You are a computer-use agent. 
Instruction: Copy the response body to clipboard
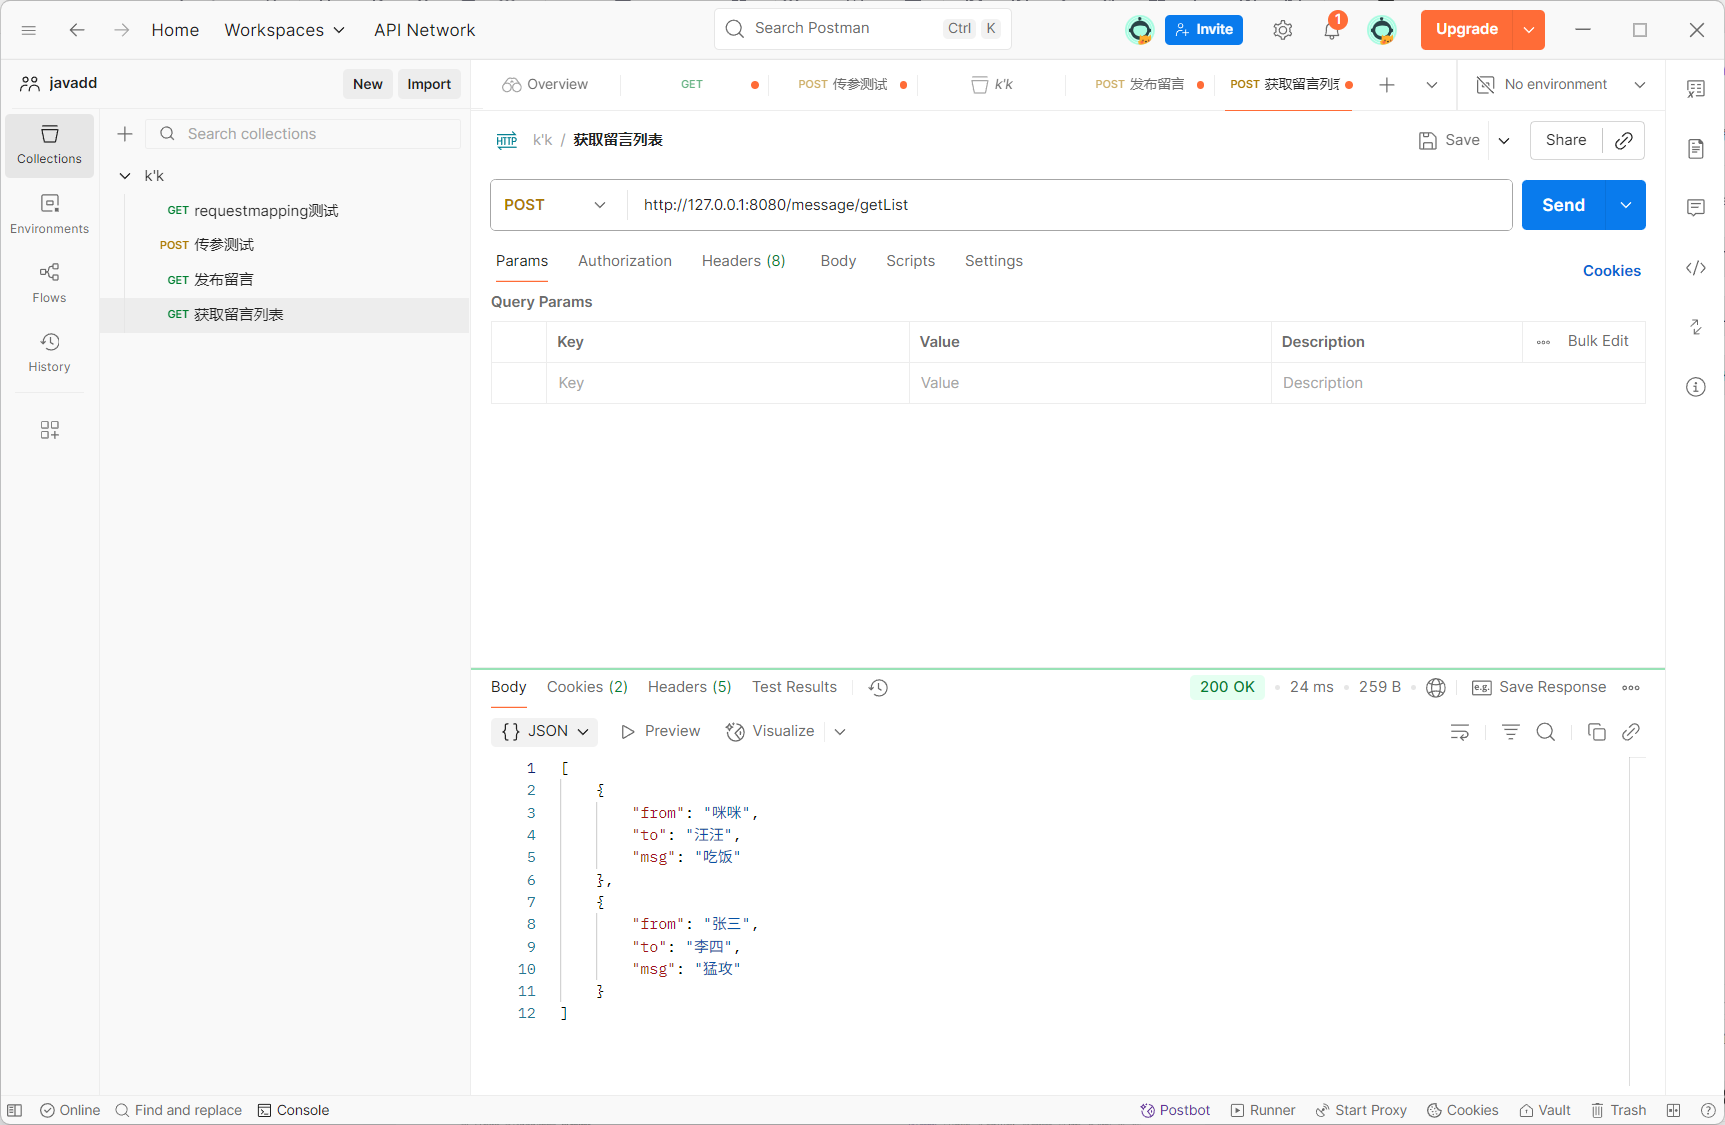(1596, 732)
